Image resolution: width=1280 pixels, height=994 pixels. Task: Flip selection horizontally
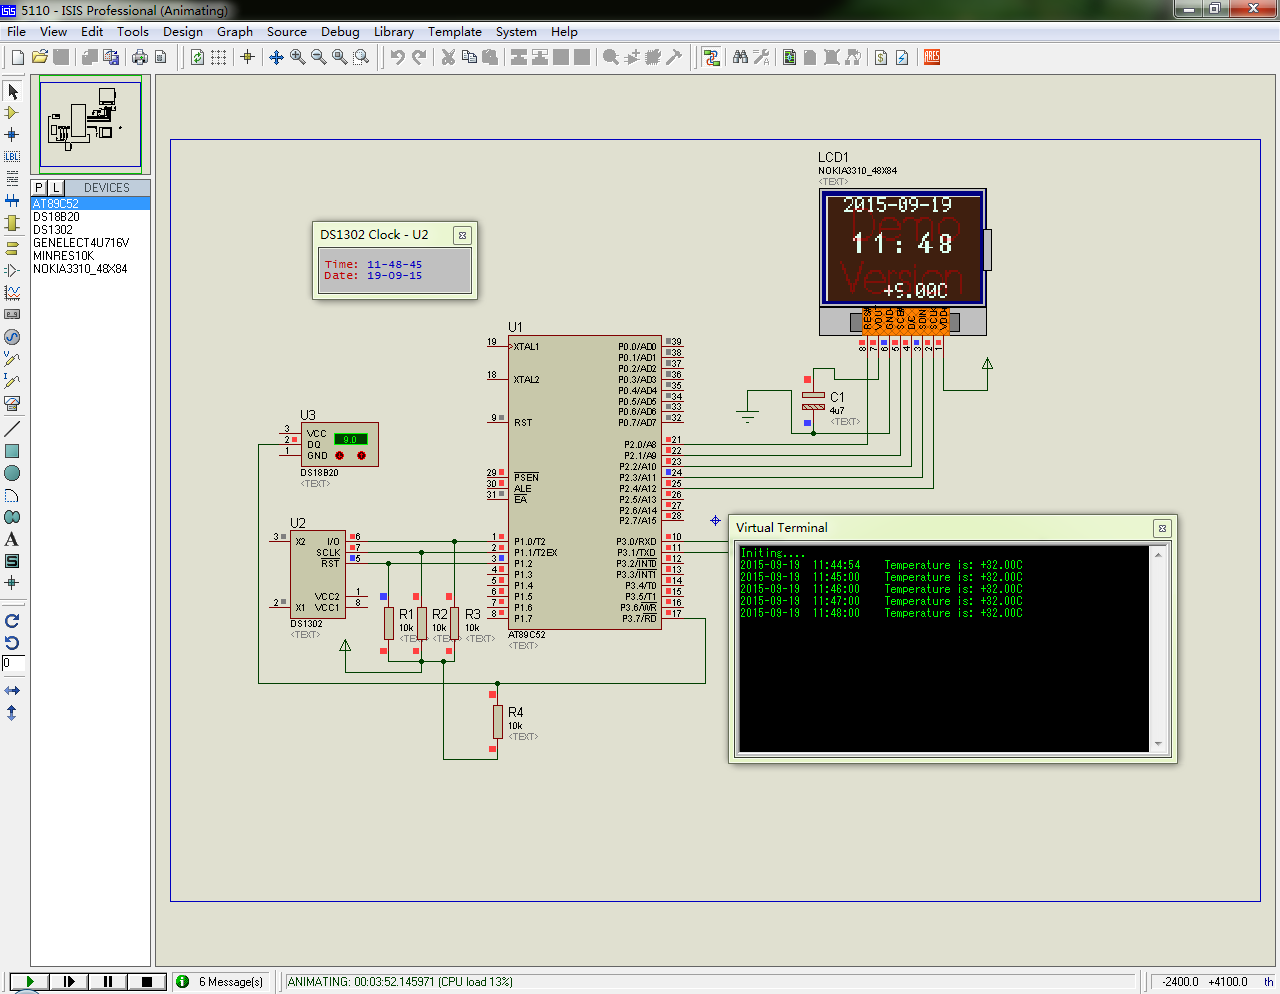click(x=12, y=691)
